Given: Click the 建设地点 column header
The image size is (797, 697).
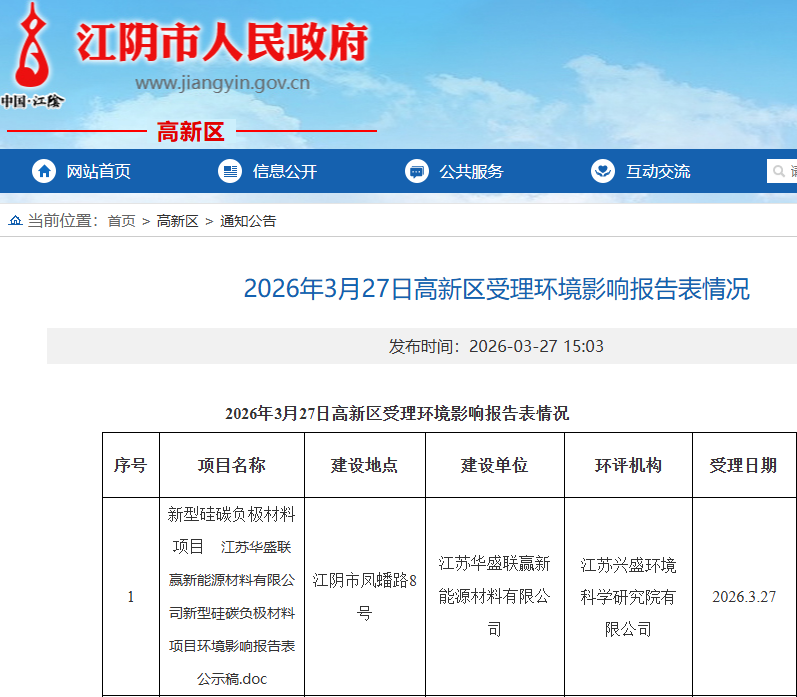Looking at the screenshot, I should click(364, 465).
